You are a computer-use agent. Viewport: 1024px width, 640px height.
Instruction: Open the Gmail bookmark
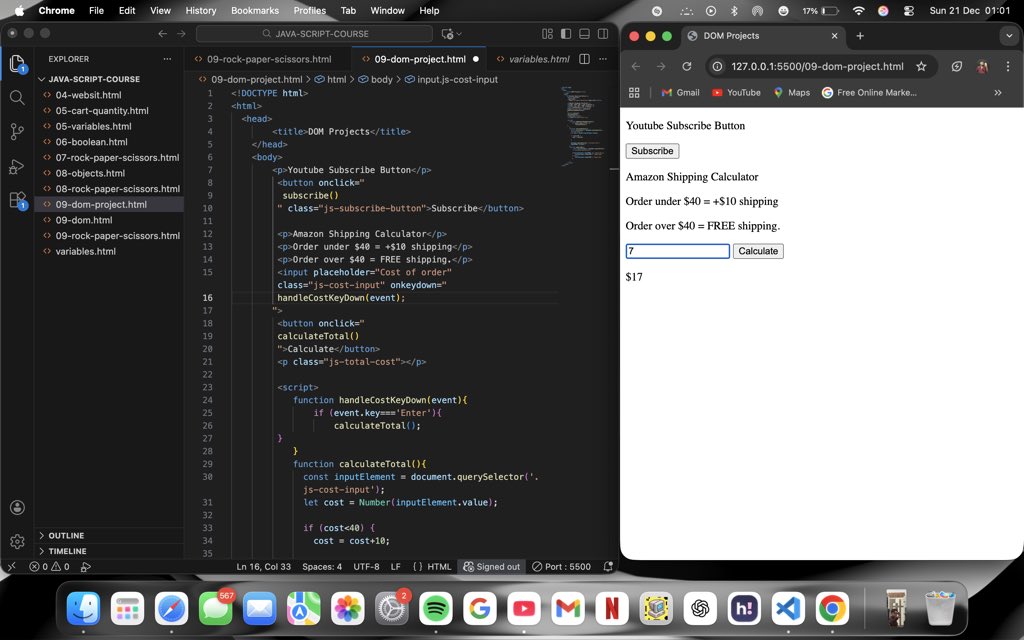pyautogui.click(x=680, y=93)
